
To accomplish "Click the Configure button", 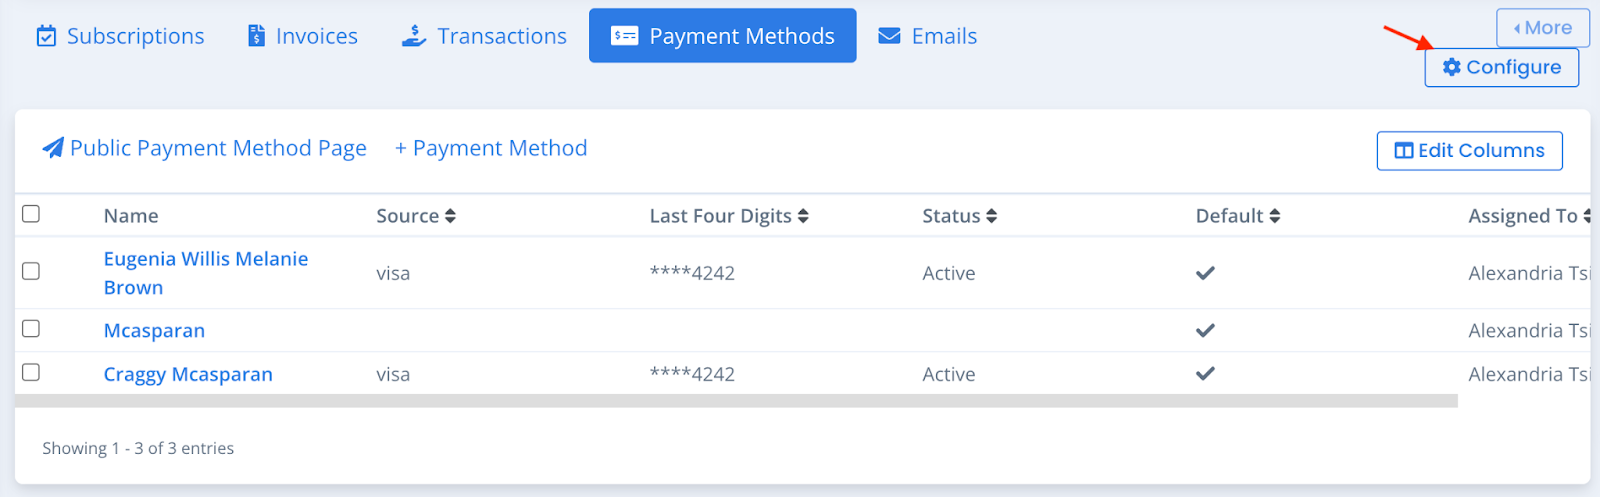I will click(x=1501, y=67).
